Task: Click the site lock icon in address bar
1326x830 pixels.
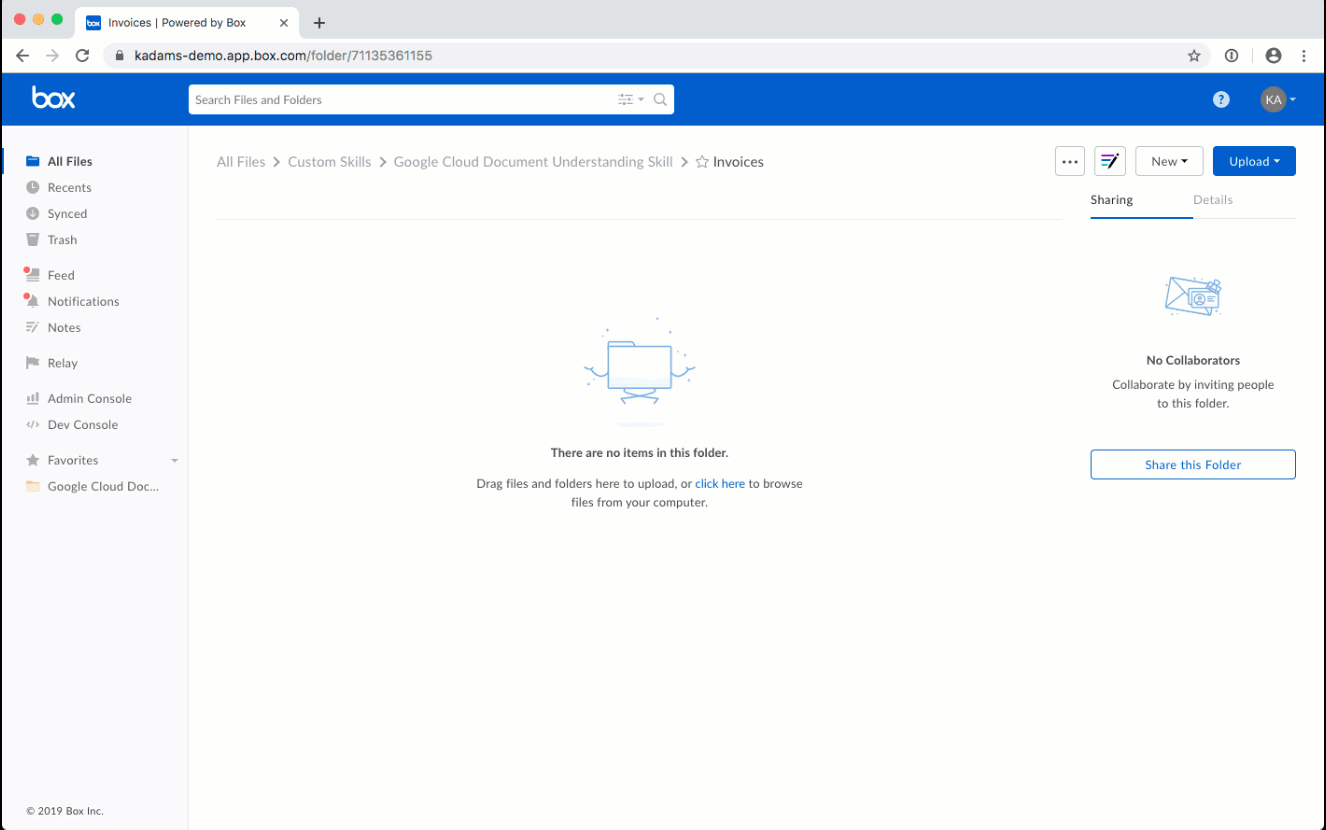Action: click(120, 56)
